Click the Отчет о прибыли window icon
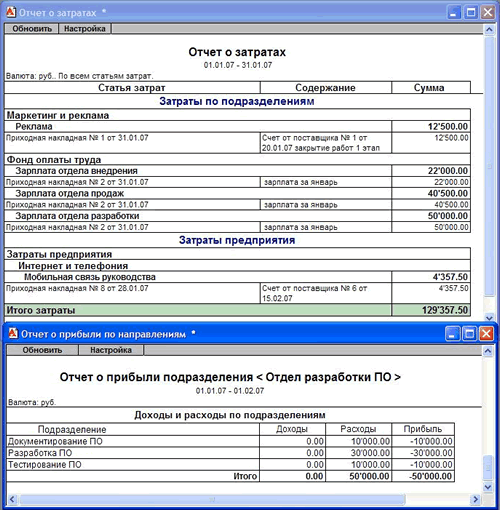Viewport: 500px width, 510px height. tap(13, 333)
